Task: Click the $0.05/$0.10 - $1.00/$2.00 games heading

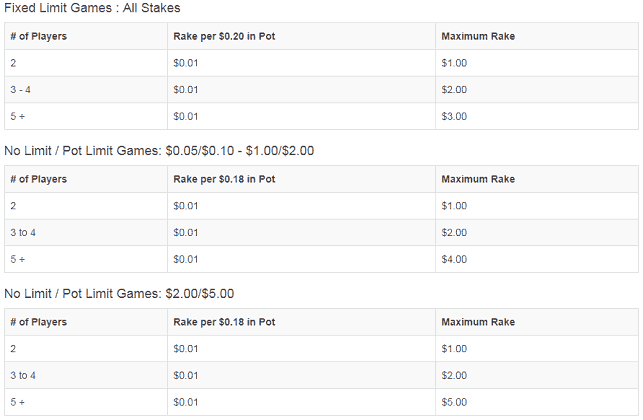Action: 159,151
